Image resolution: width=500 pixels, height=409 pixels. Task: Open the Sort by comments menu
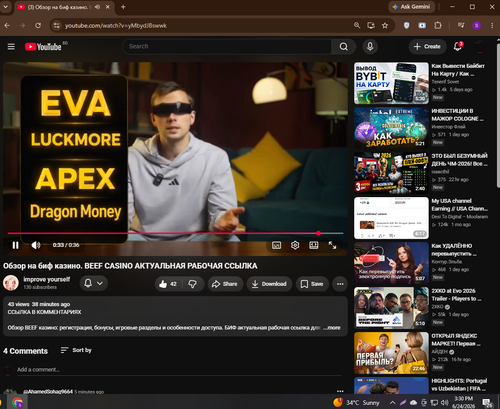pyautogui.click(x=76, y=350)
